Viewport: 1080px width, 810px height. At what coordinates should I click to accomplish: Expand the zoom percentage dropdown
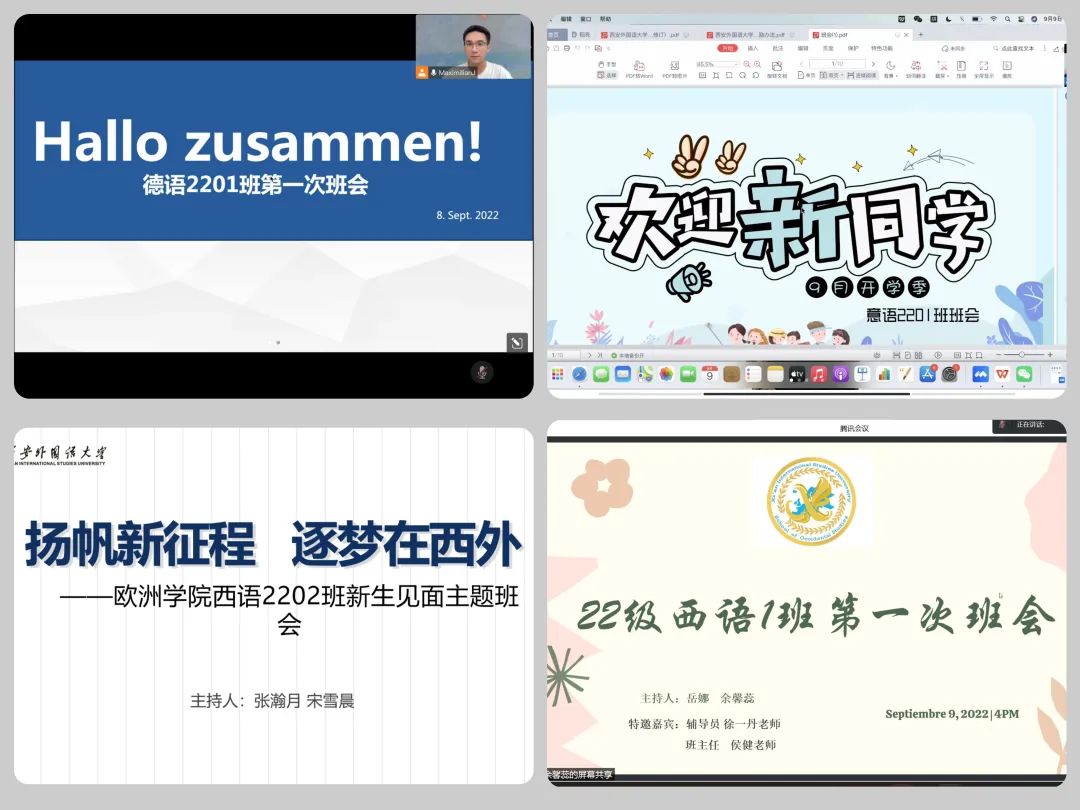click(735, 64)
